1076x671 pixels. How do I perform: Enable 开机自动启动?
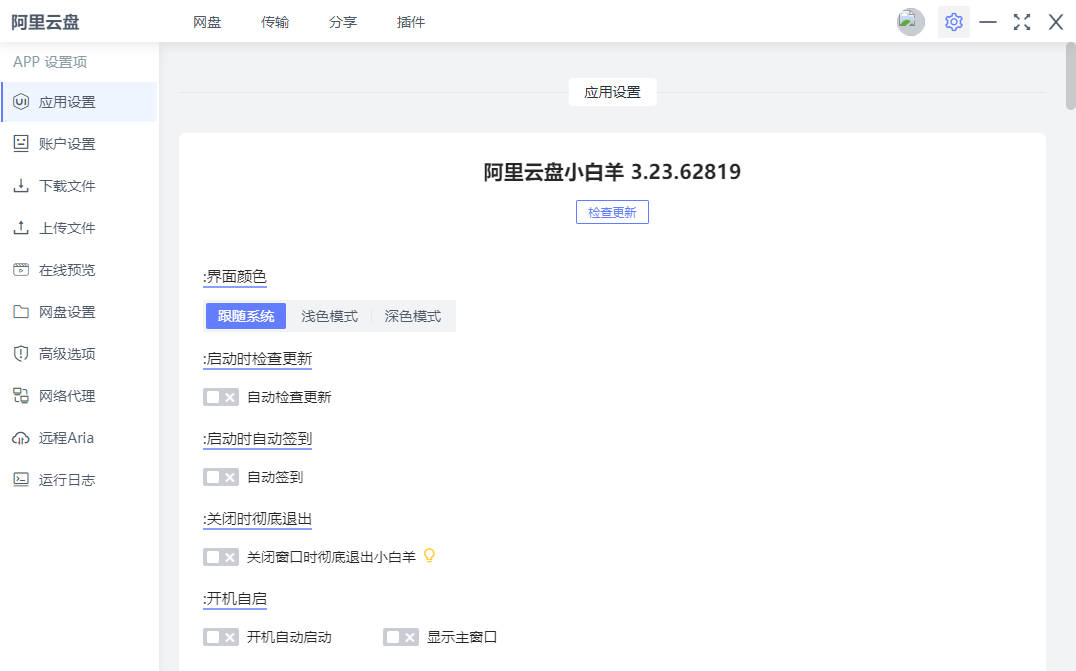220,636
